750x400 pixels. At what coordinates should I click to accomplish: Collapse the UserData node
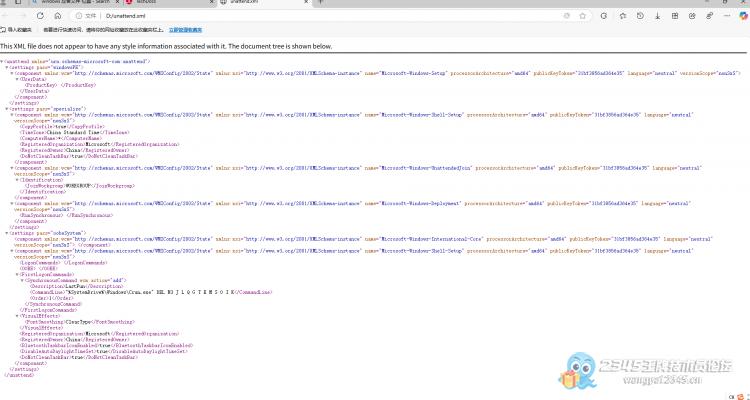pos(17,79)
